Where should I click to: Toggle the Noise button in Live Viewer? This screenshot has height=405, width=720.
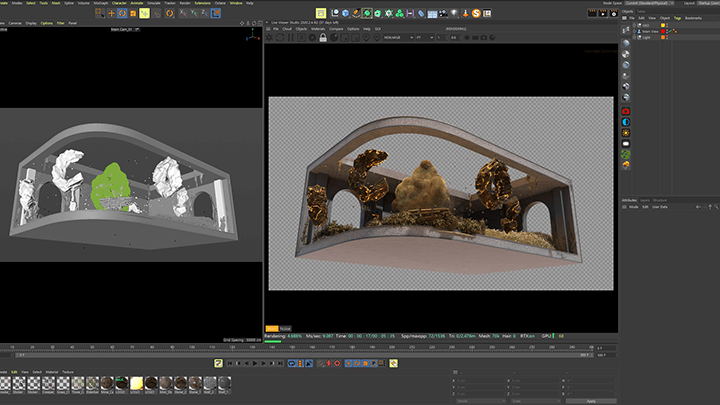285,328
